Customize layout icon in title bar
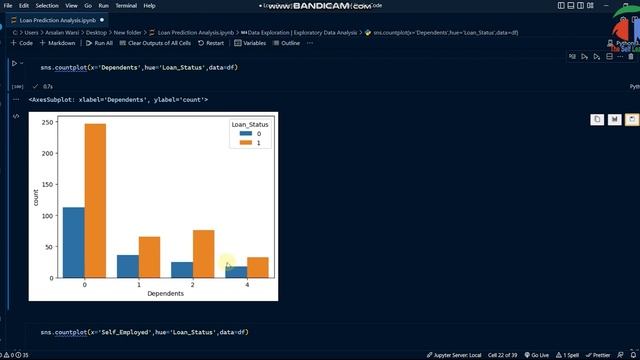Image resolution: width=640 pixels, height=360 pixels. pos(590,6)
